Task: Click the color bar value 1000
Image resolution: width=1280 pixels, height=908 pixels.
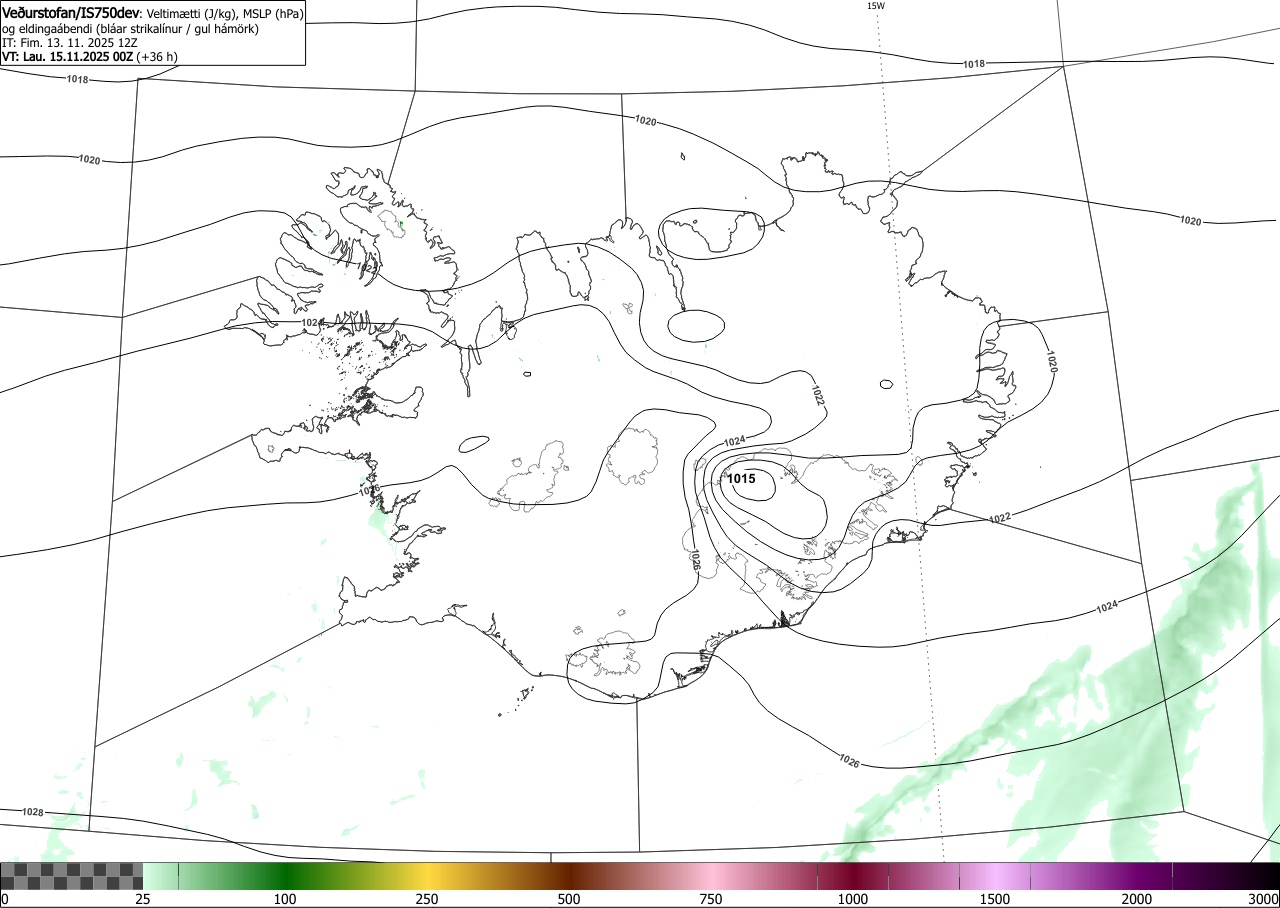Action: pos(853,899)
